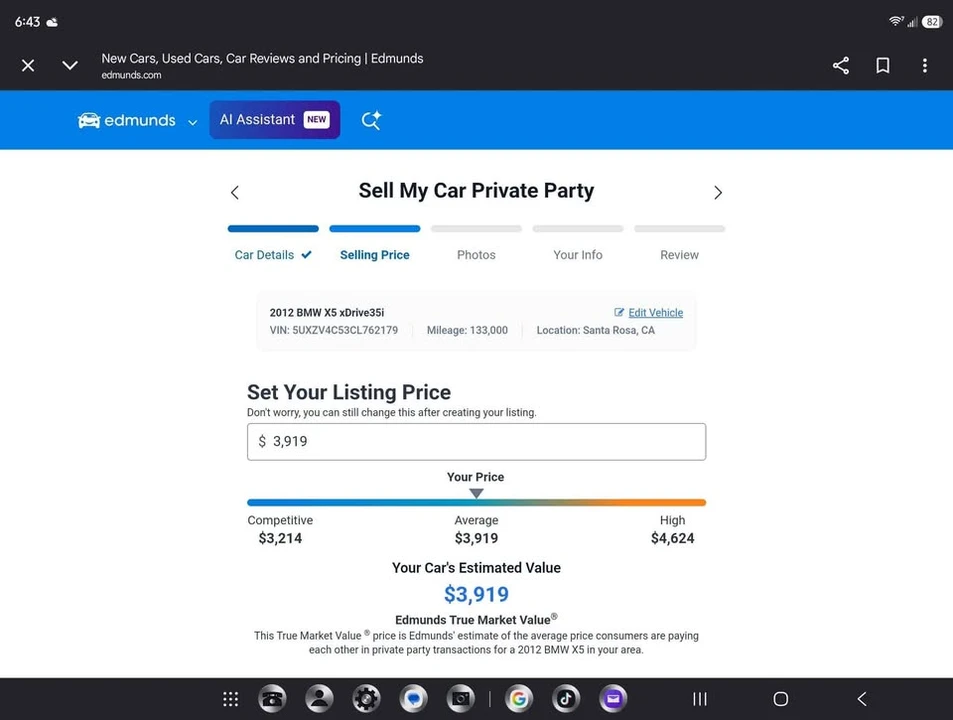Click the Average $3,919 value
The height and width of the screenshot is (720, 953).
(x=476, y=538)
